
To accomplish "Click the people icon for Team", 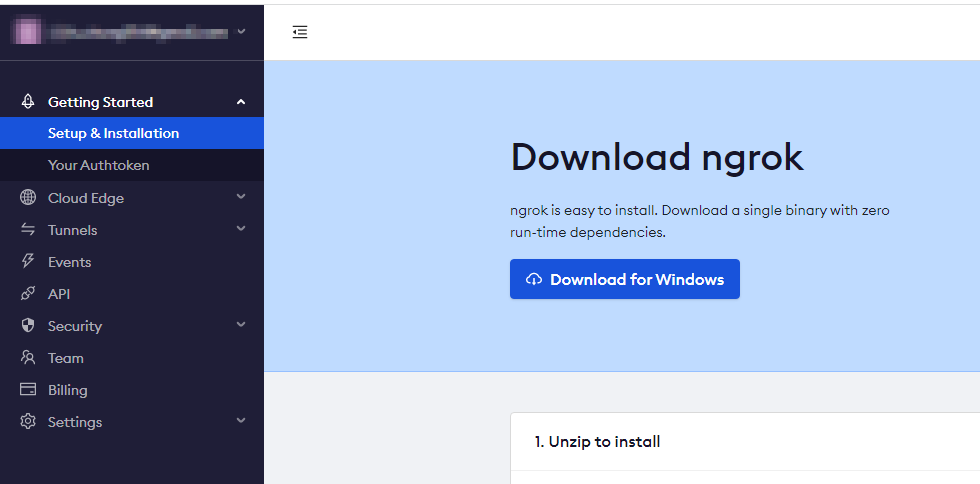I will pos(28,358).
